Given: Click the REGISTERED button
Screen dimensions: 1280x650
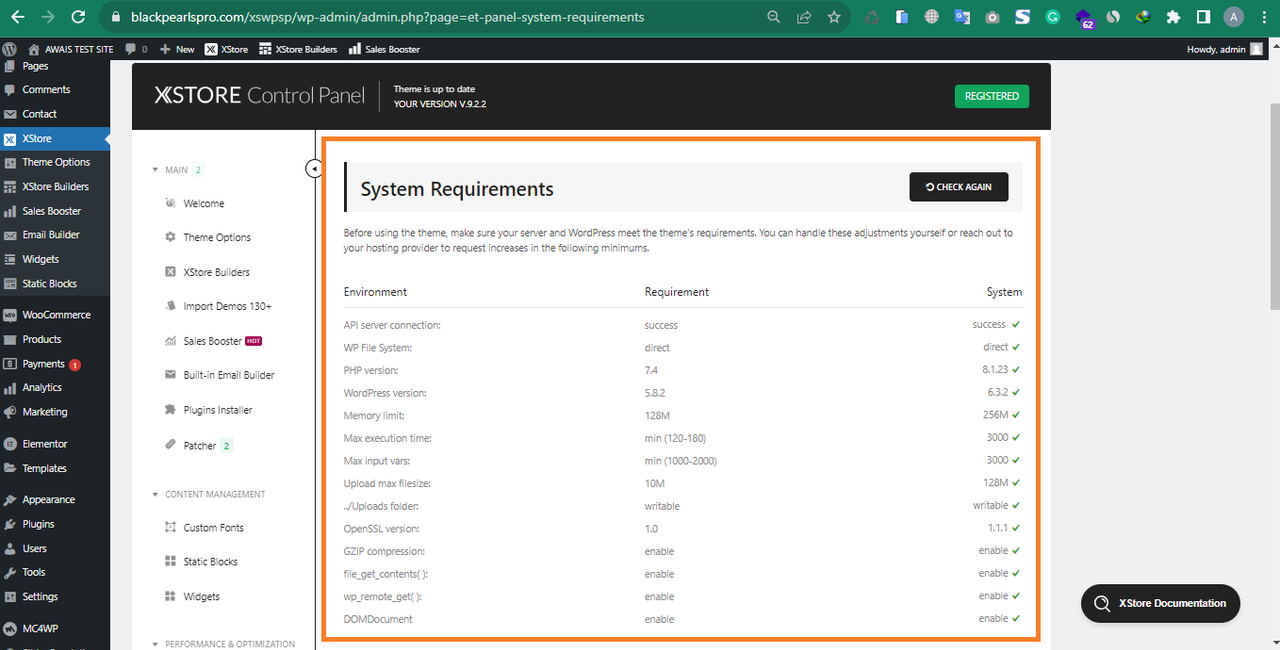Looking at the screenshot, I should pos(992,96).
